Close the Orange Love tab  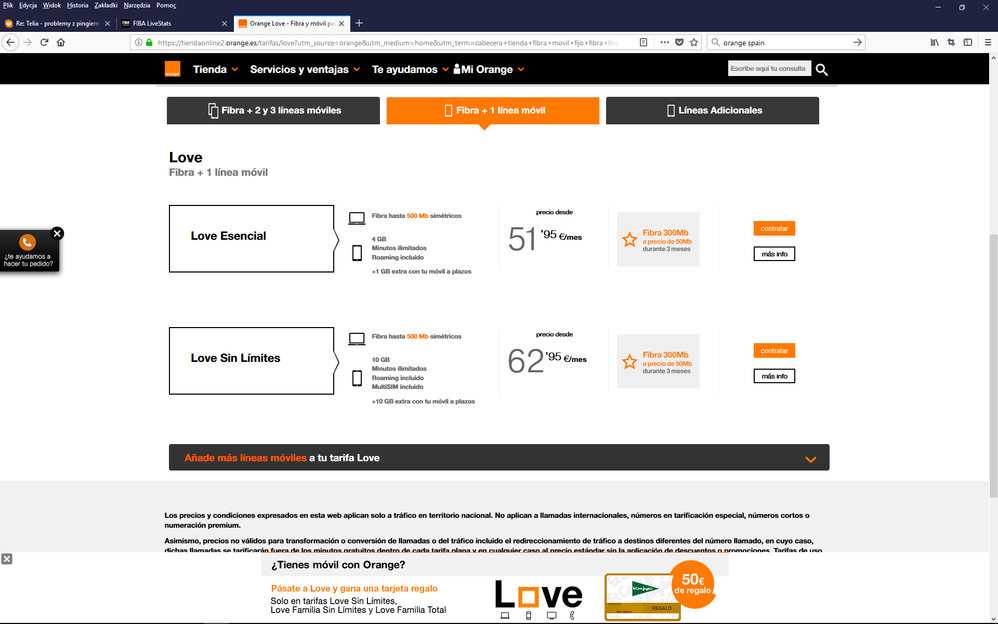tap(342, 24)
